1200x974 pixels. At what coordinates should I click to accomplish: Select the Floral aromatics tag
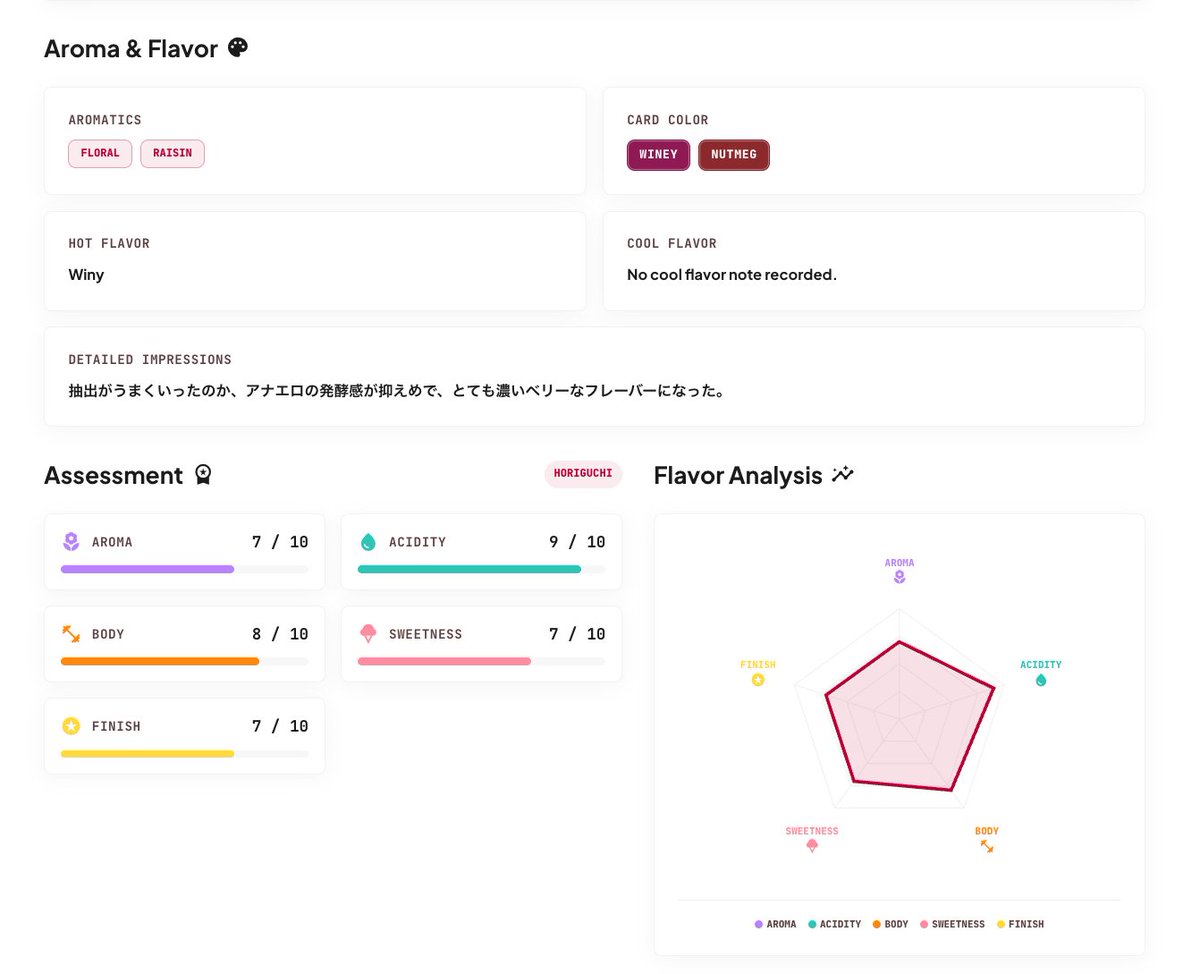100,154
